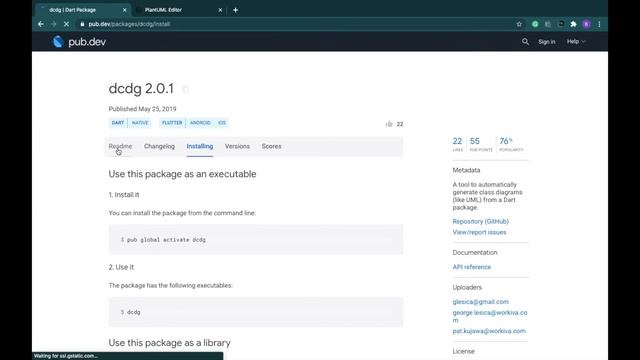Image resolution: width=640 pixels, height=360 pixels.
Task: Click the 'pub global activate dcdg' code block
Action: click(256, 240)
